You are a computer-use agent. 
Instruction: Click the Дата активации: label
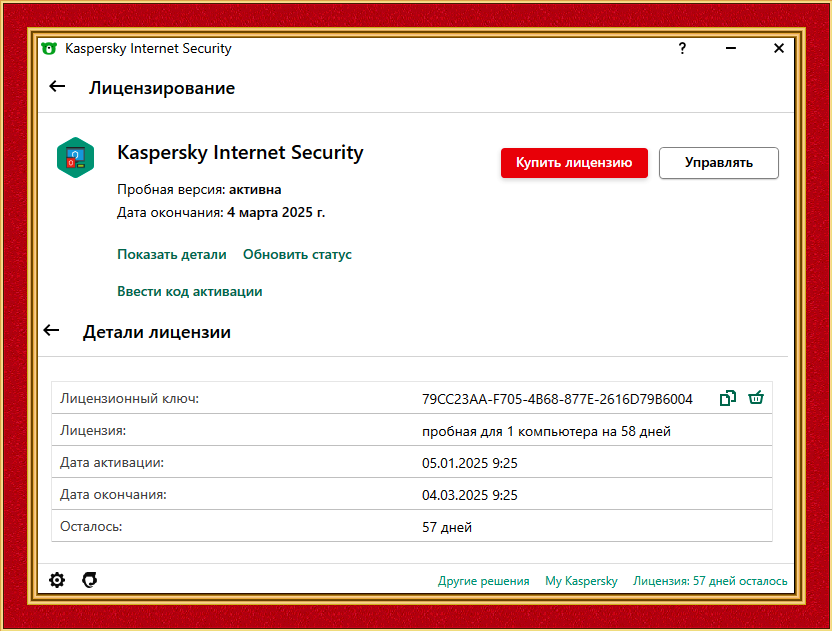point(112,463)
